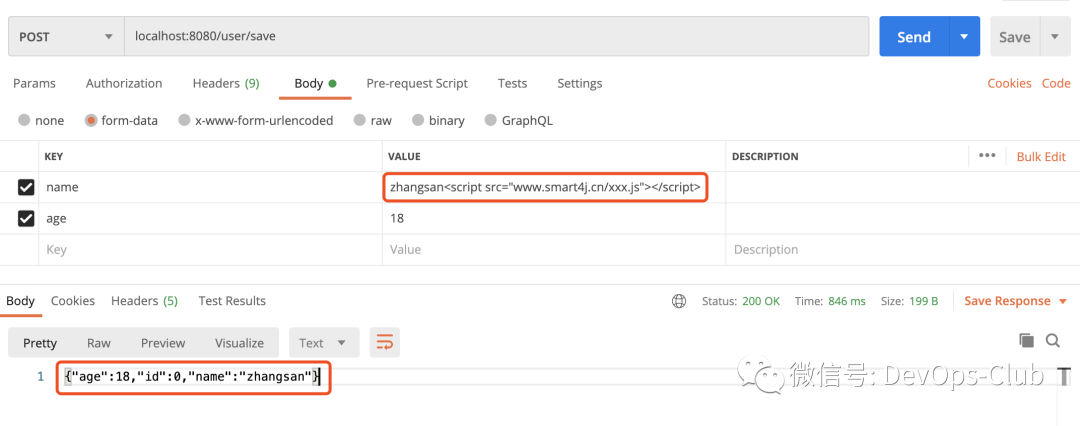
Task: Open the request Body tab
Action: pos(315,83)
